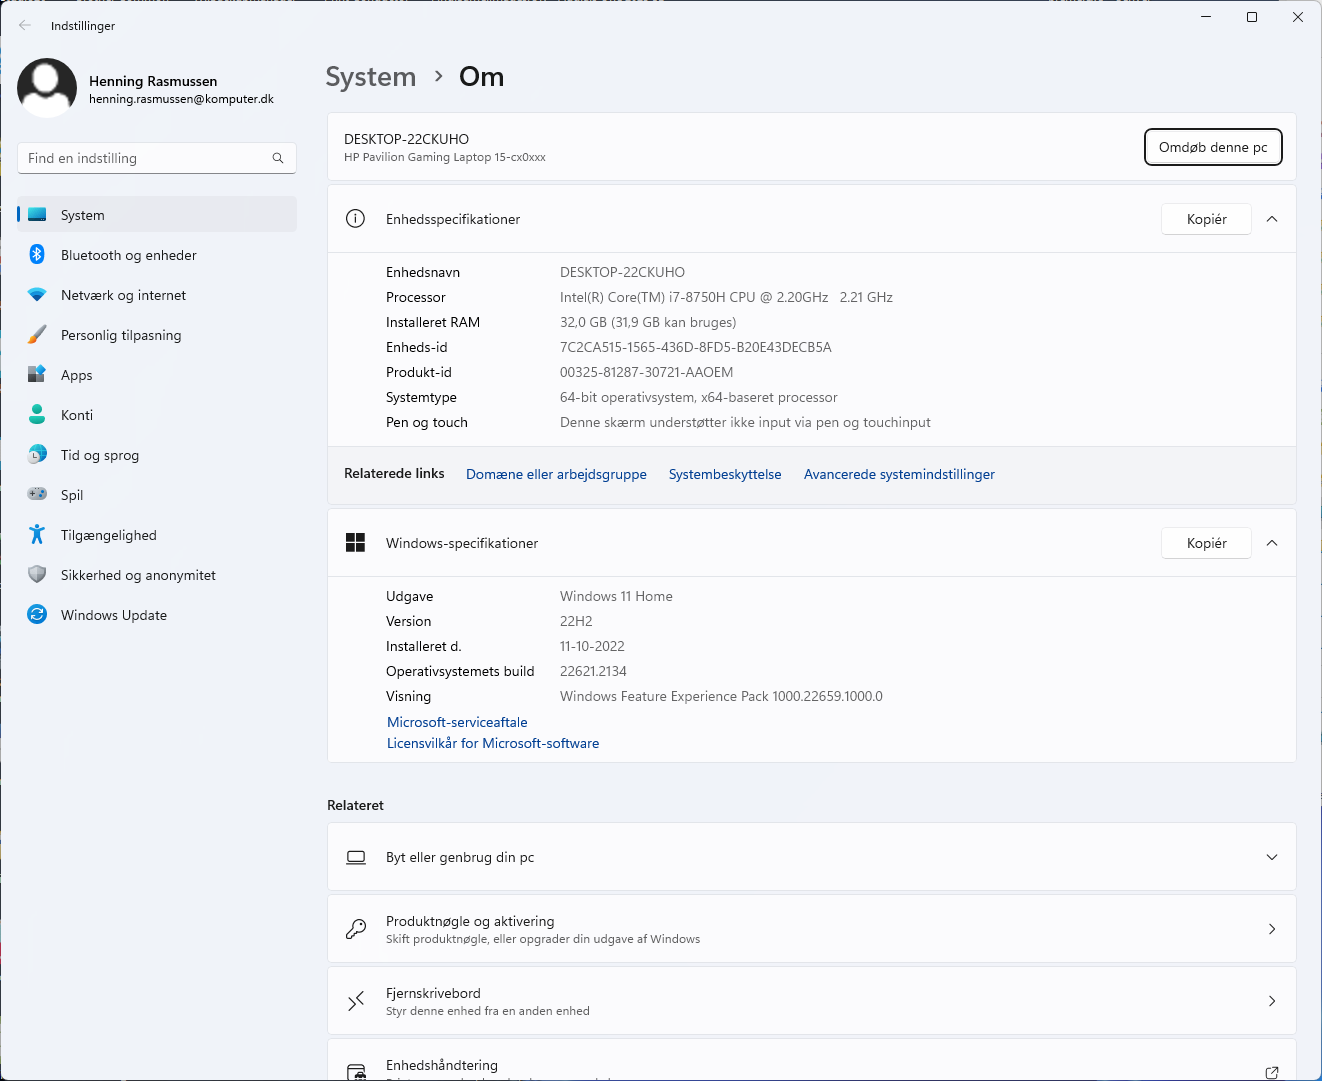This screenshot has width=1322, height=1081.
Task: Open Avancerede systemindstillinger
Action: [898, 474]
